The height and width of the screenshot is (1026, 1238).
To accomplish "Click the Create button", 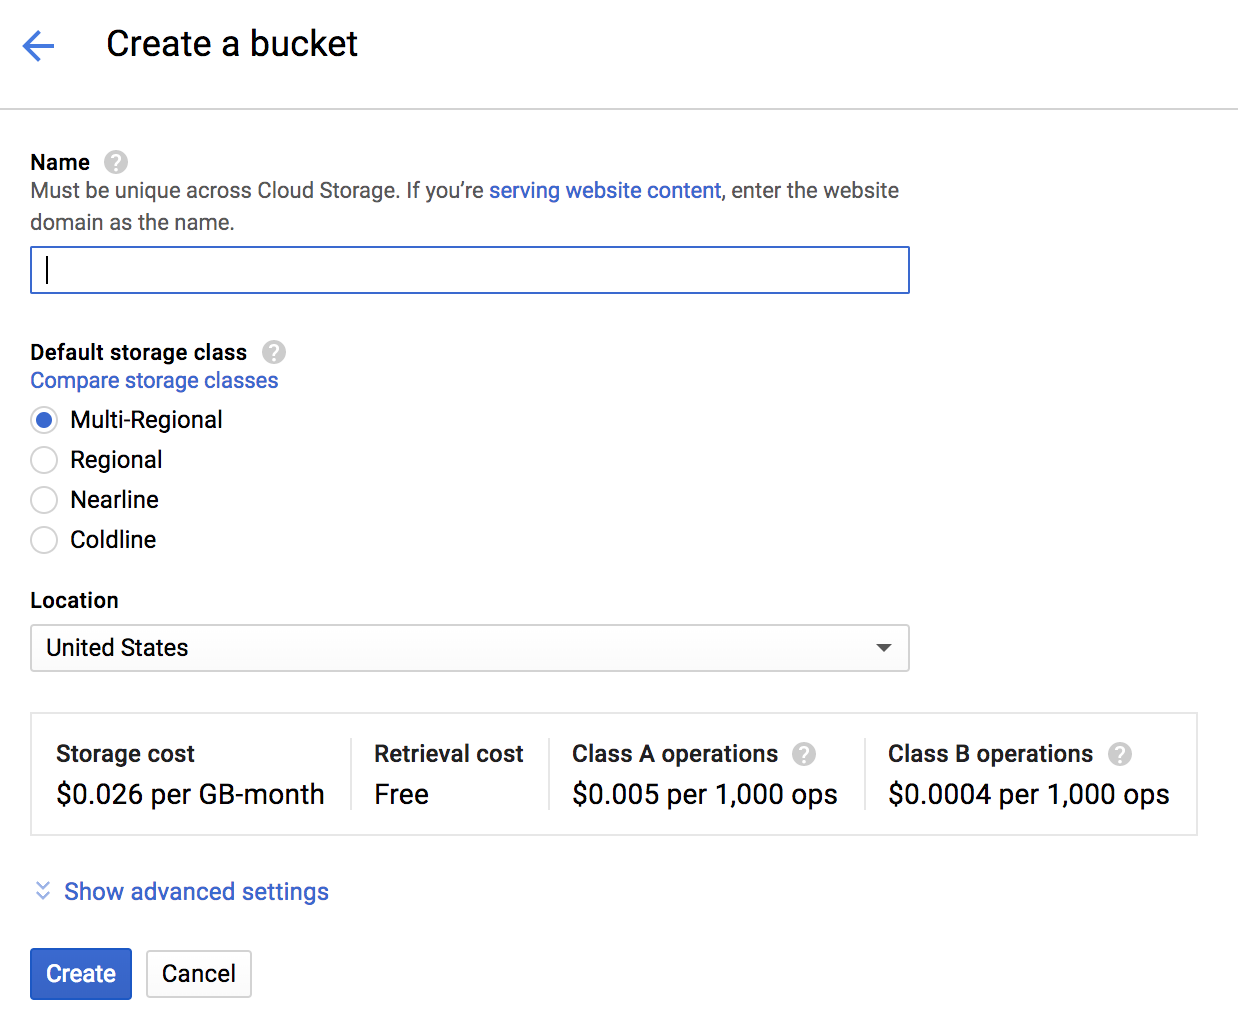I will point(81,974).
